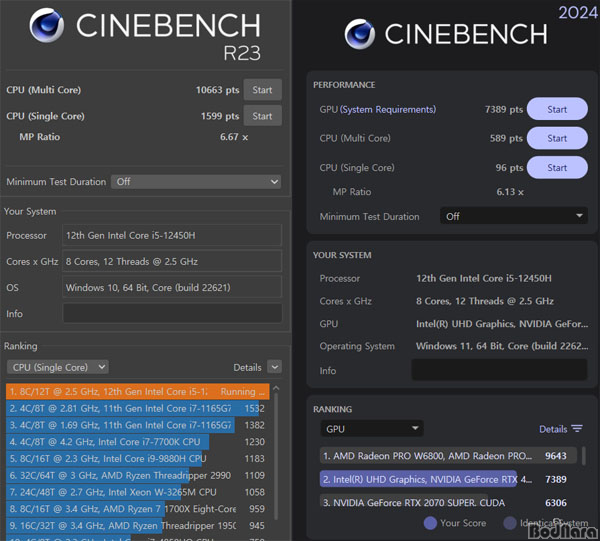Start the Cinebench 2024 GPU test
Image resolution: width=600 pixels, height=541 pixels.
pyautogui.click(x=557, y=109)
